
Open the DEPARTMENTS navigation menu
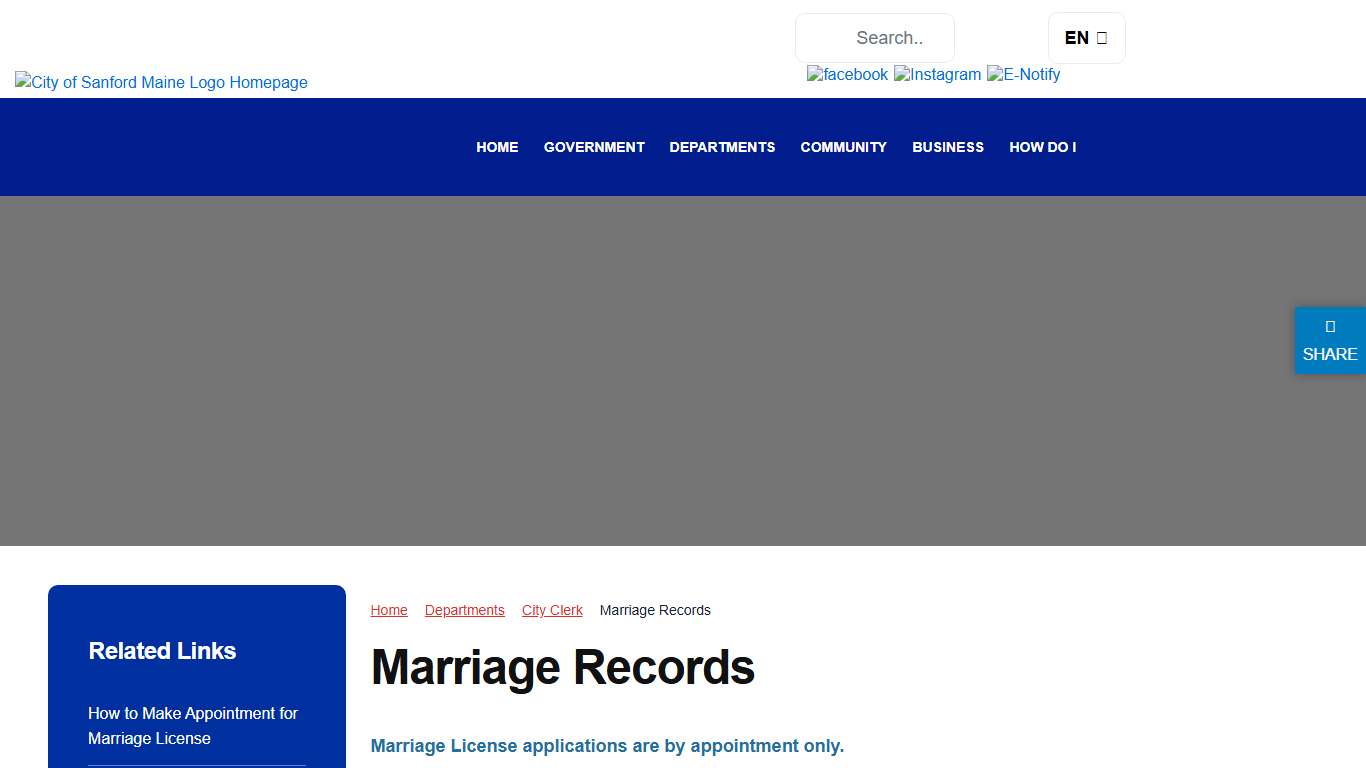tap(722, 147)
